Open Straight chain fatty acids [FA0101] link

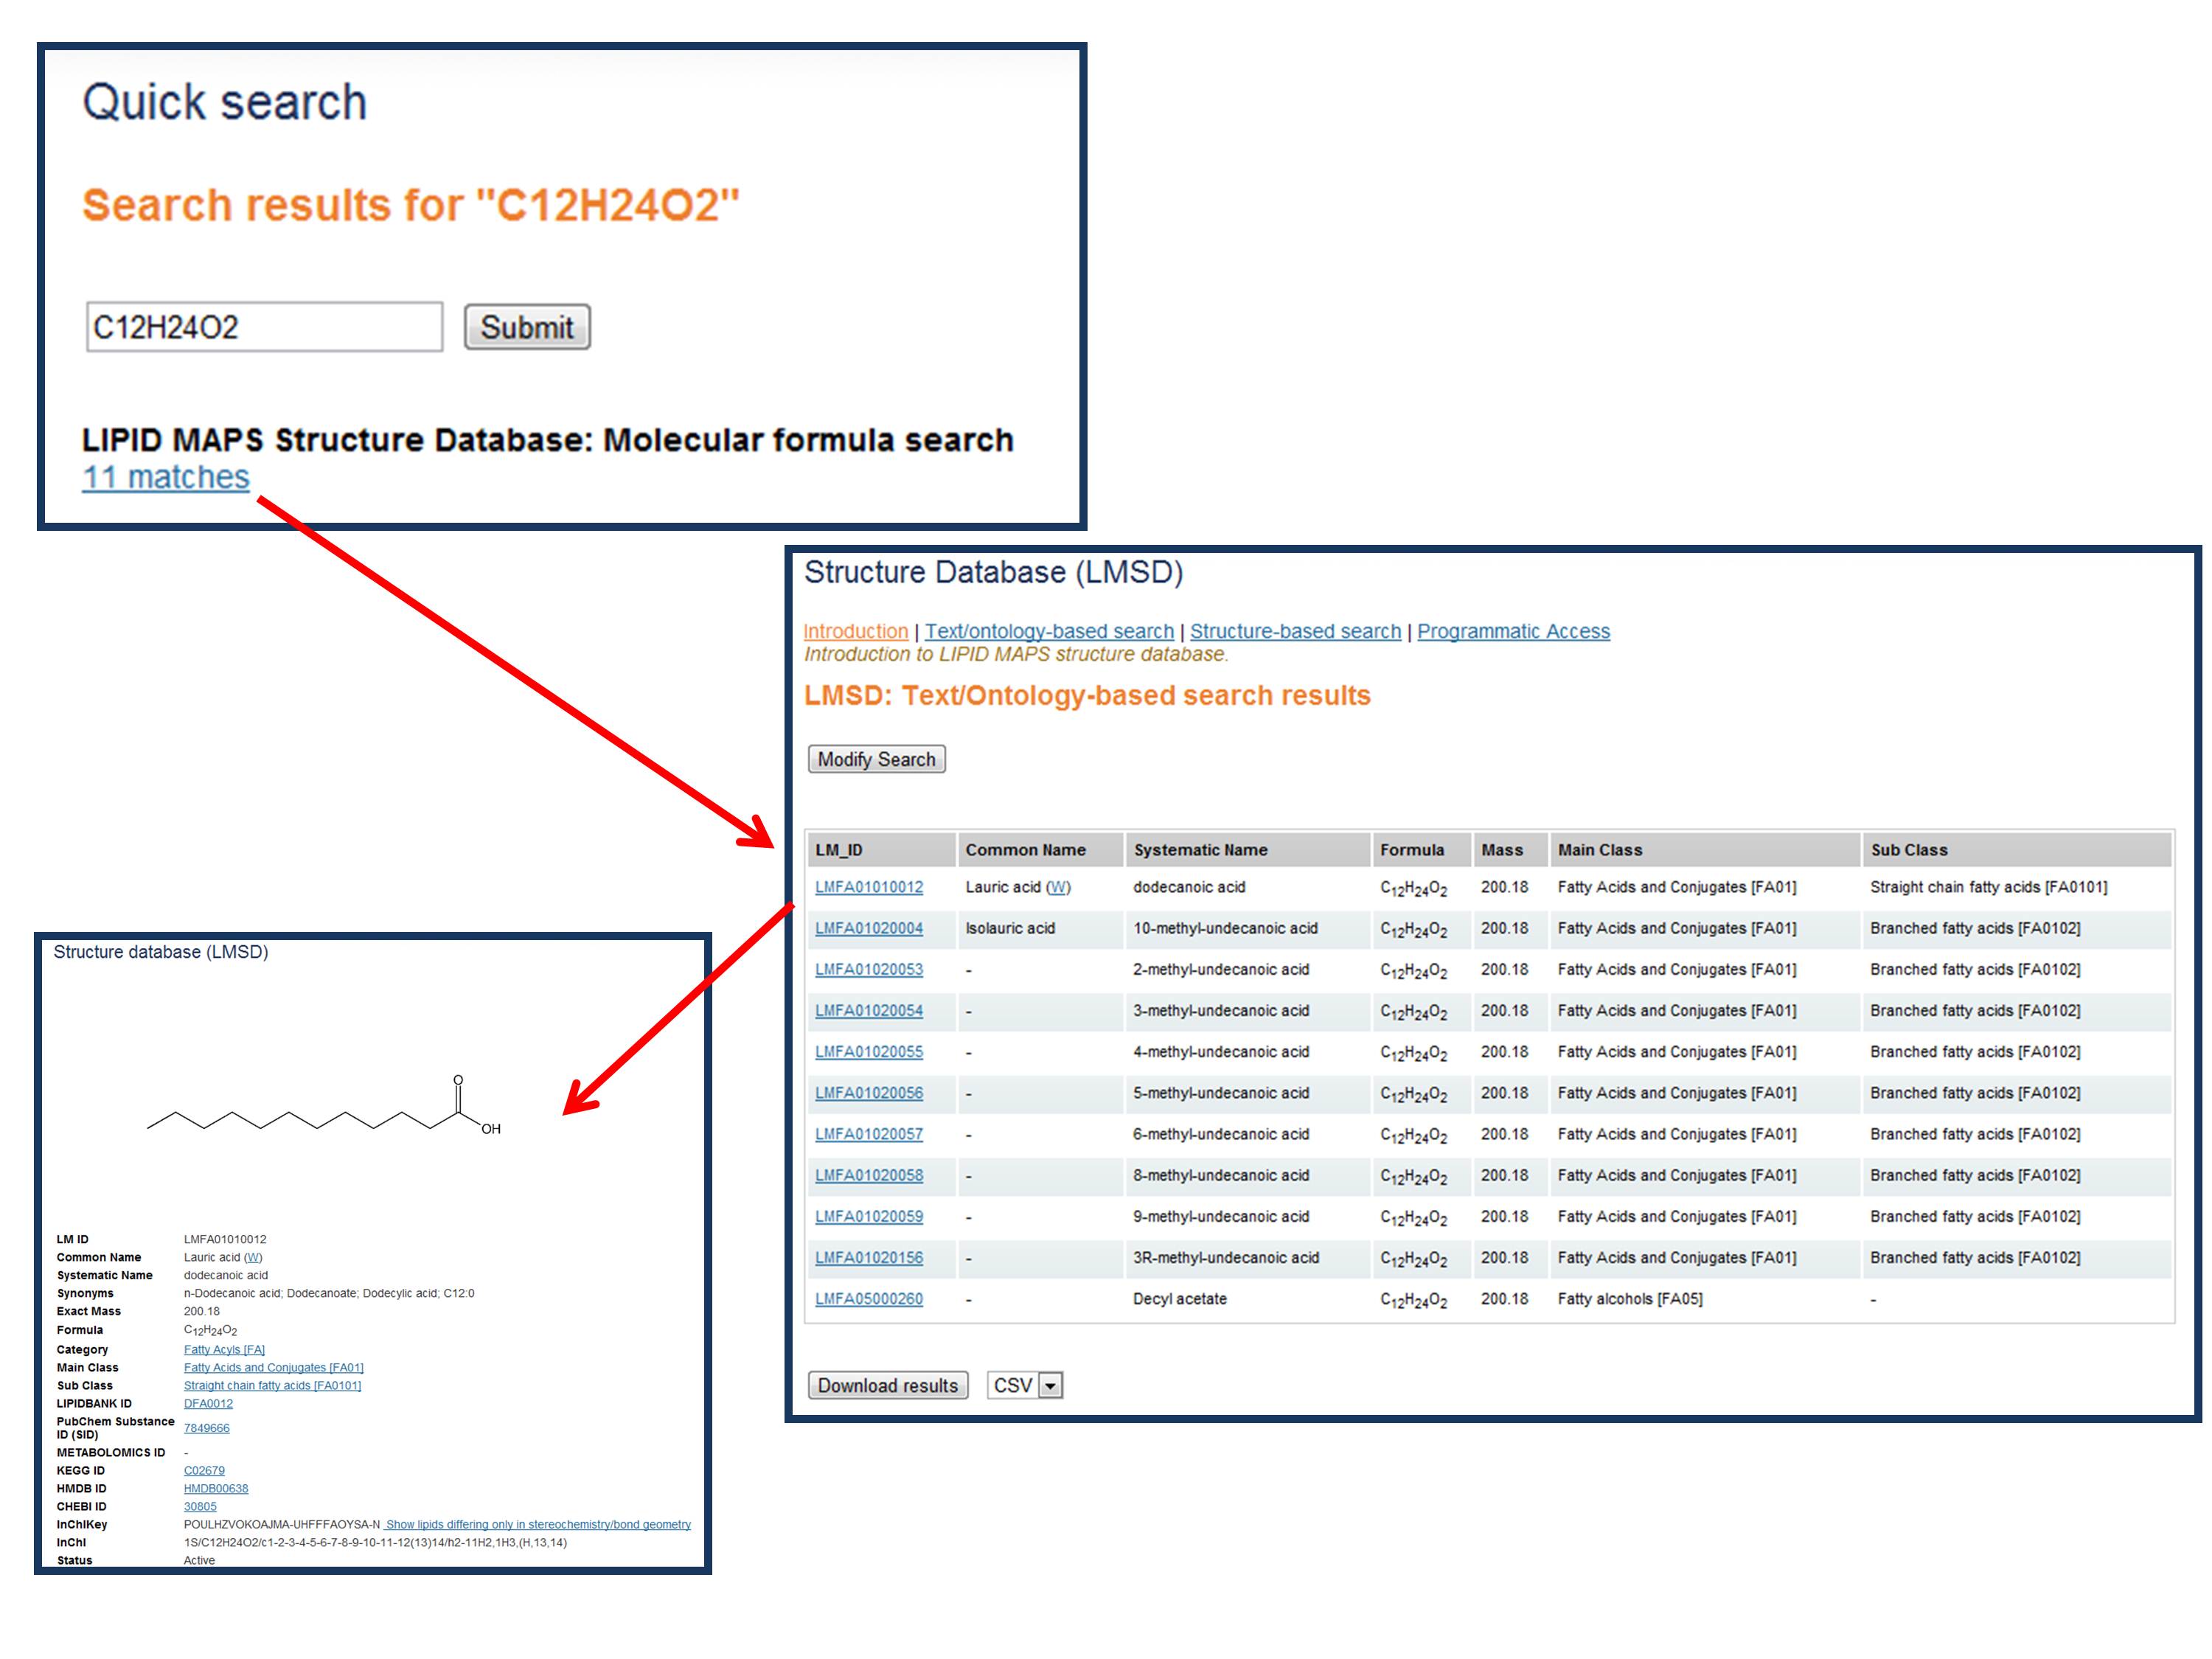click(x=272, y=1385)
